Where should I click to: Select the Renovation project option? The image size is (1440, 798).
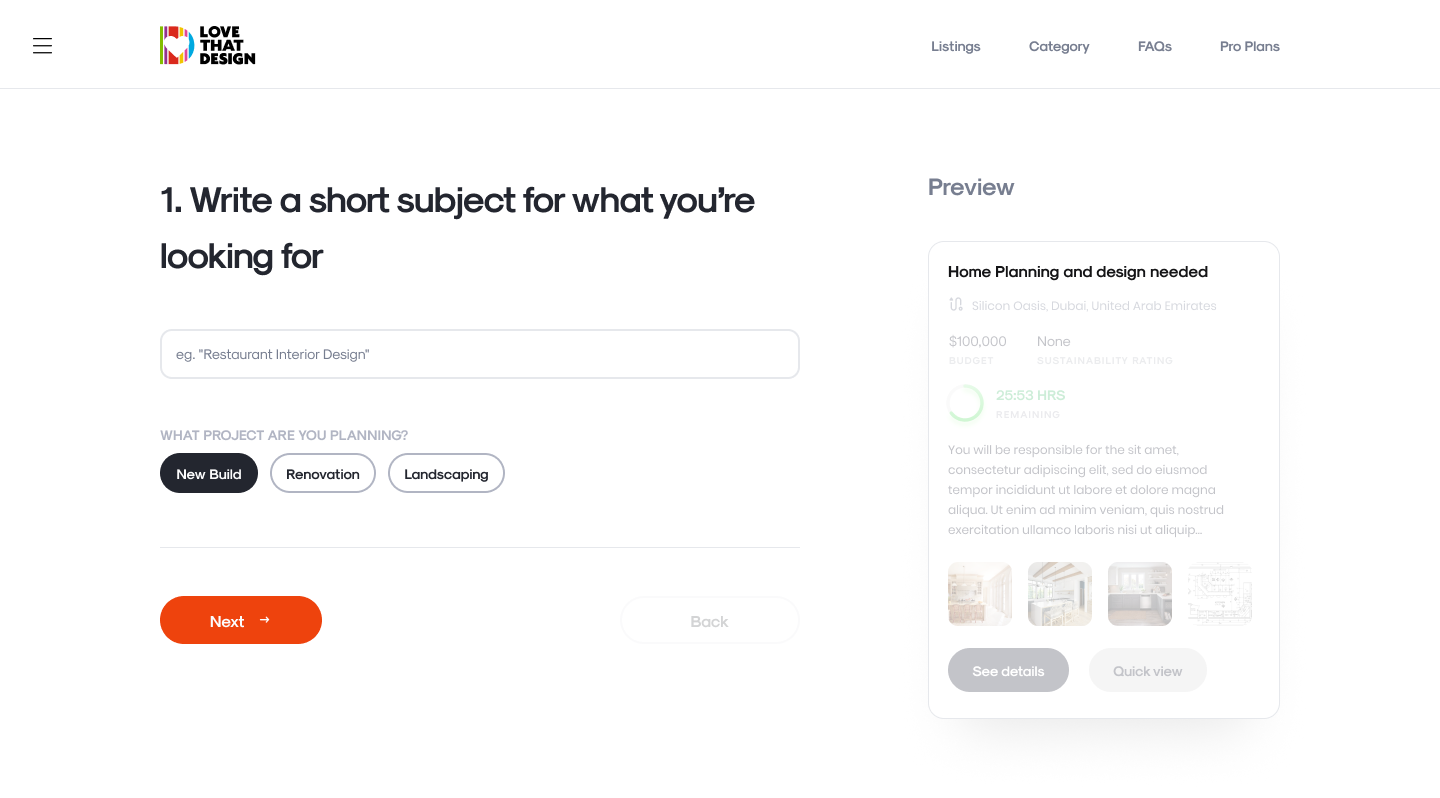pyautogui.click(x=323, y=473)
